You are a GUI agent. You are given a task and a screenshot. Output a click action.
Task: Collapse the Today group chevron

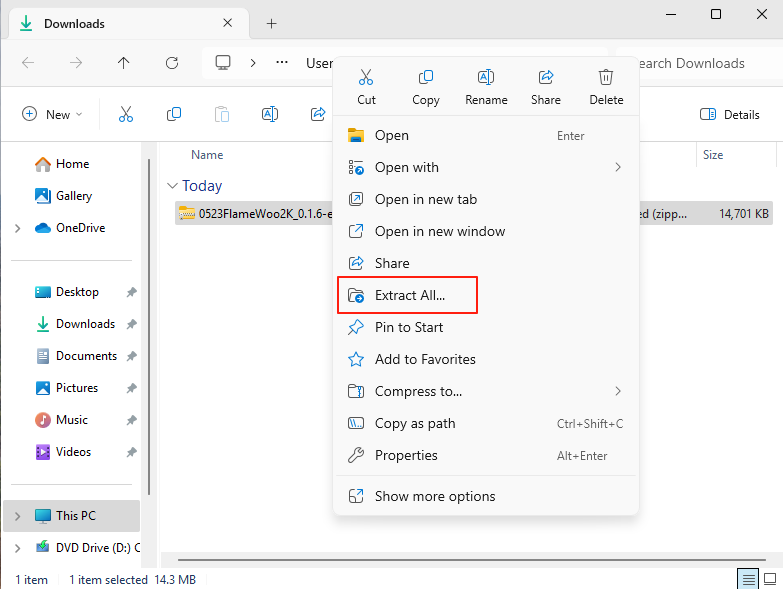pyautogui.click(x=172, y=186)
